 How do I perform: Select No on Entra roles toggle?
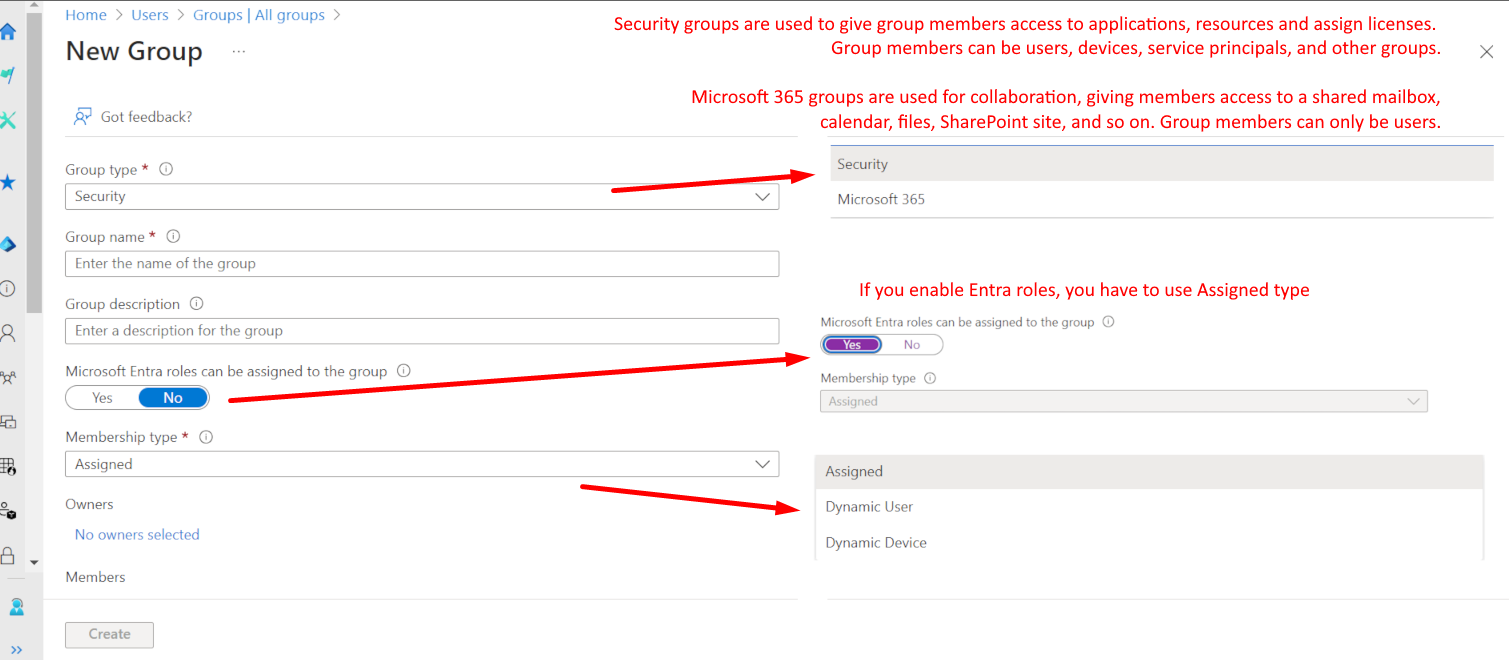[x=173, y=398]
